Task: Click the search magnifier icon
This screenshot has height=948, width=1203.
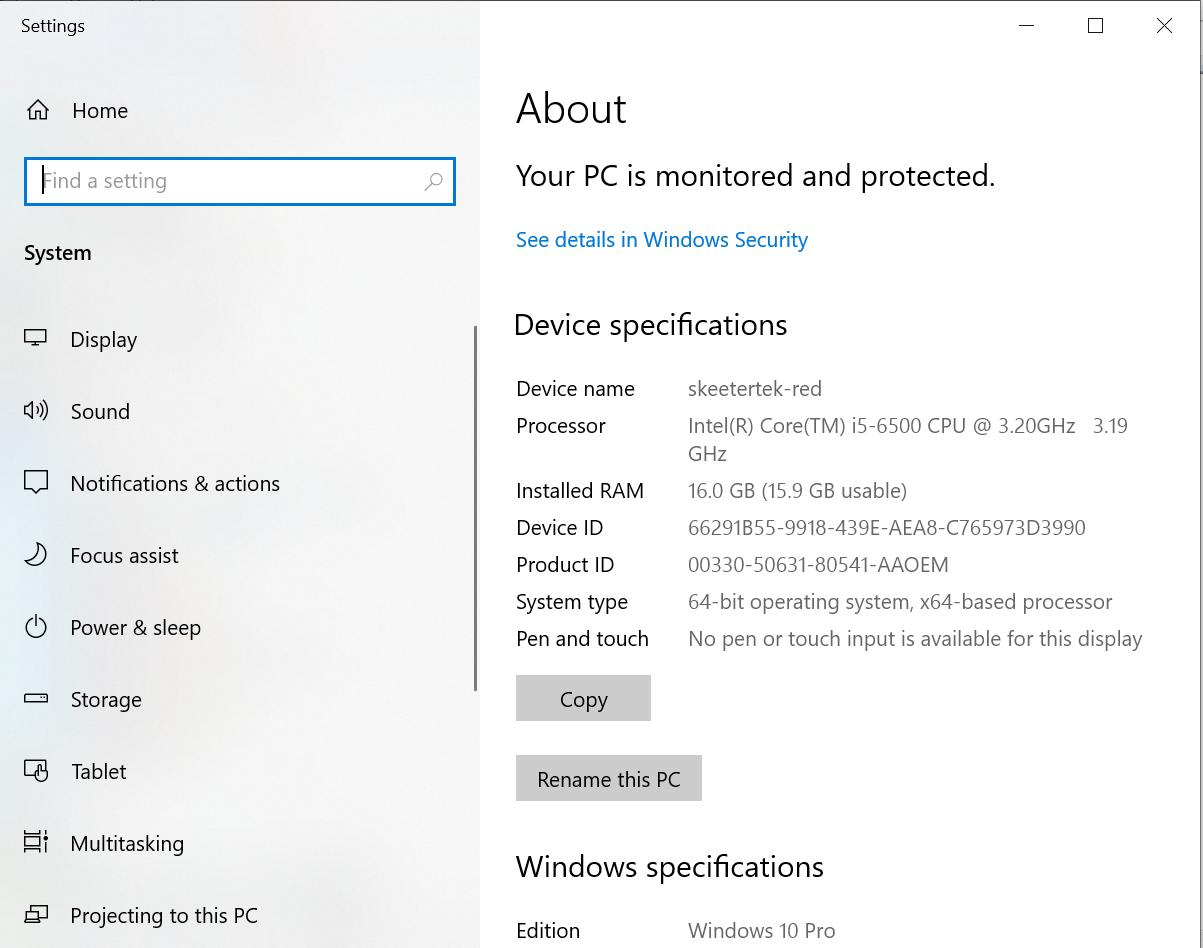Action: tap(434, 181)
